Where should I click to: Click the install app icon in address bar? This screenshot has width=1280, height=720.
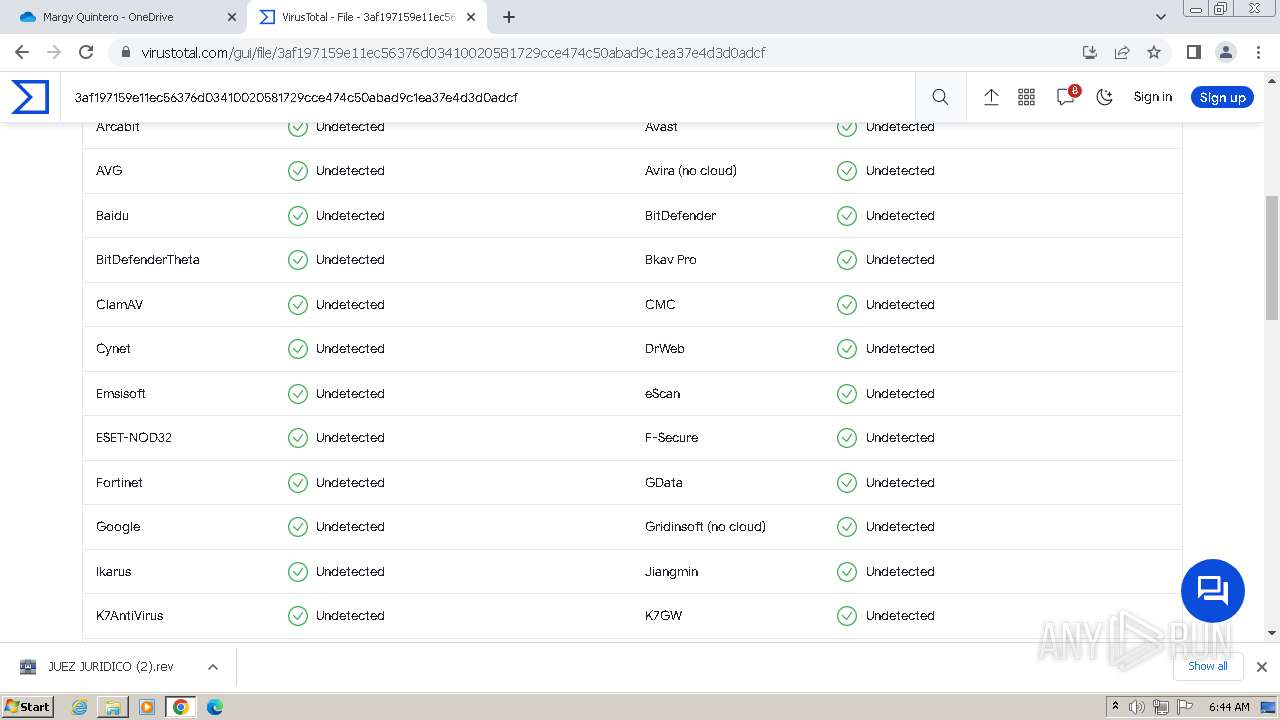1090,52
